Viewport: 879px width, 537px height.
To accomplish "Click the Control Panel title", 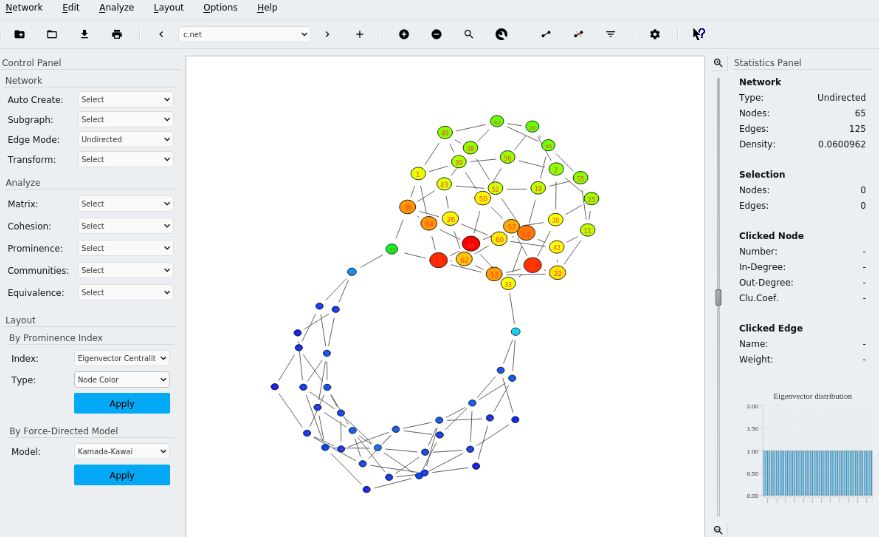I will (x=31, y=63).
